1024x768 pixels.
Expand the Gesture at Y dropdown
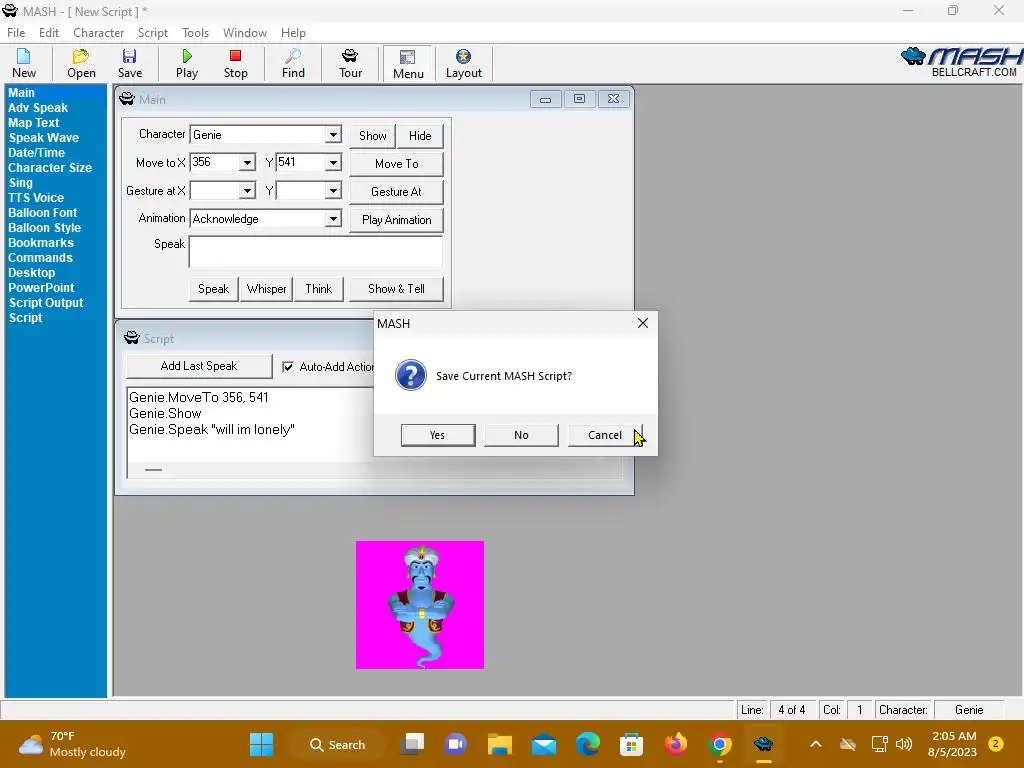pyautogui.click(x=333, y=191)
